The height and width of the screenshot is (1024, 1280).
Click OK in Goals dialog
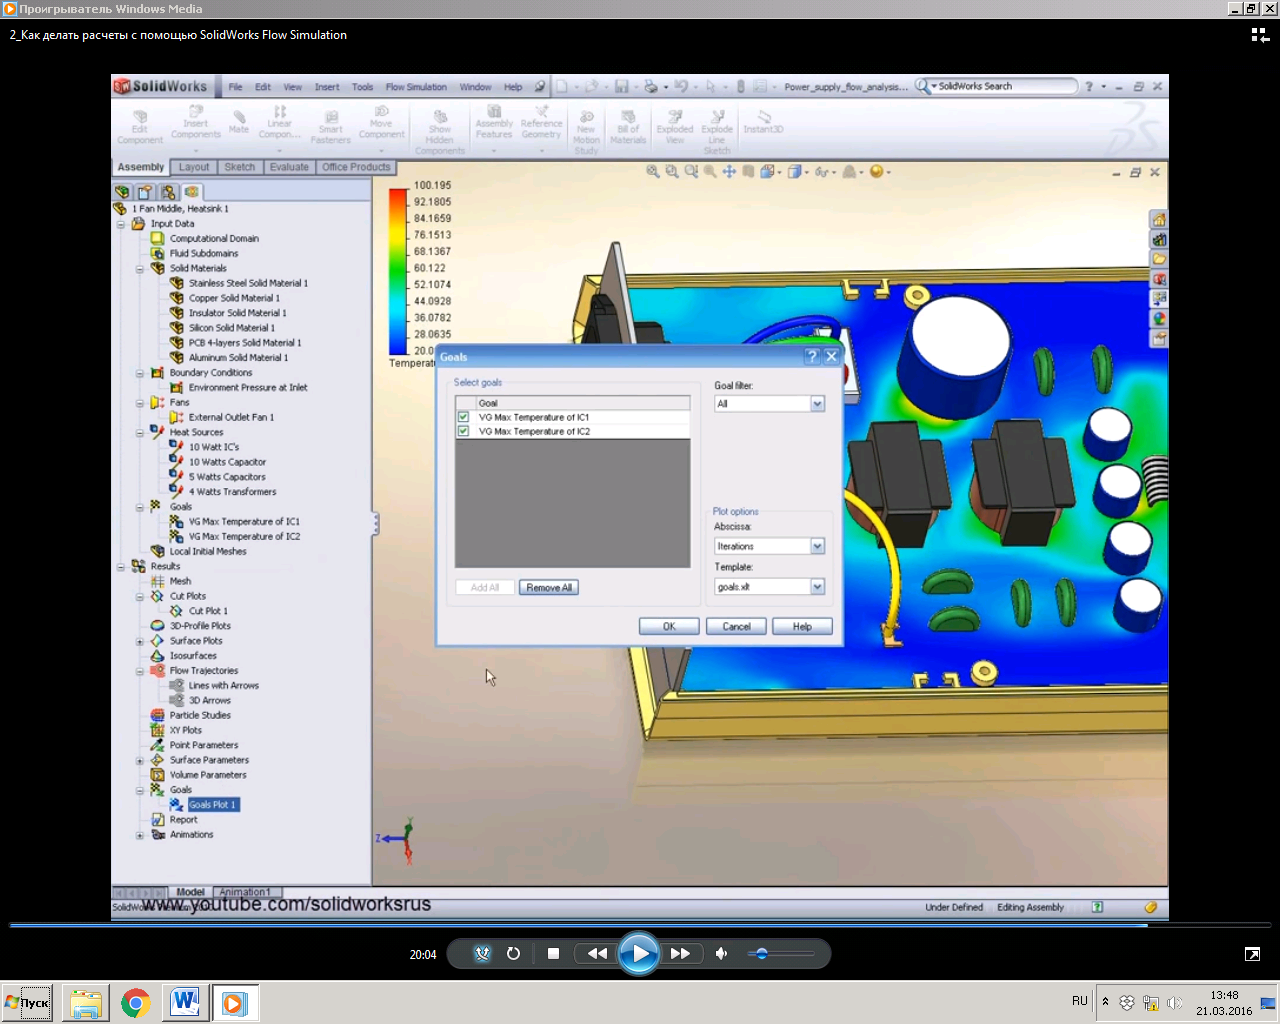click(669, 627)
